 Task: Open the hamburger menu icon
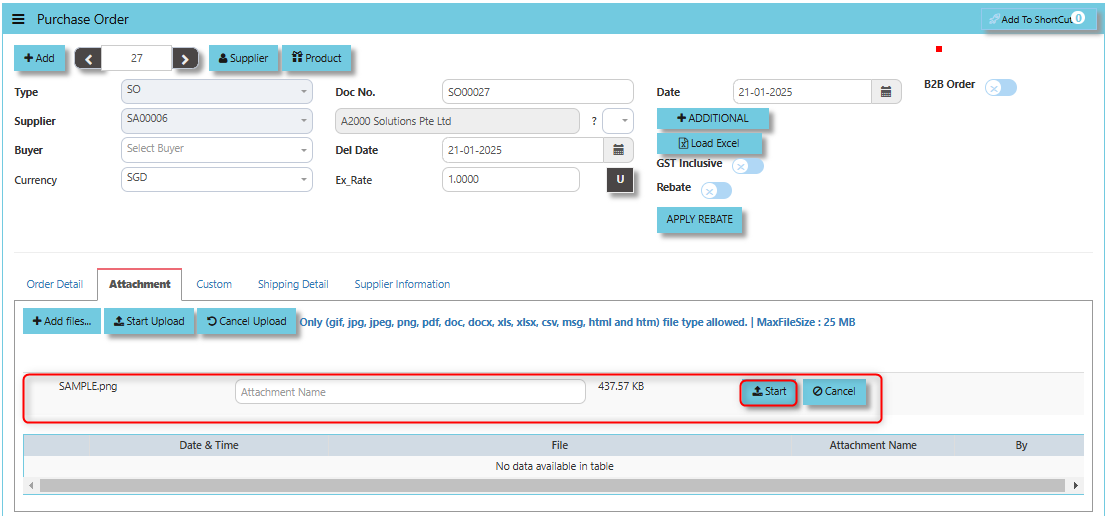(x=18, y=20)
